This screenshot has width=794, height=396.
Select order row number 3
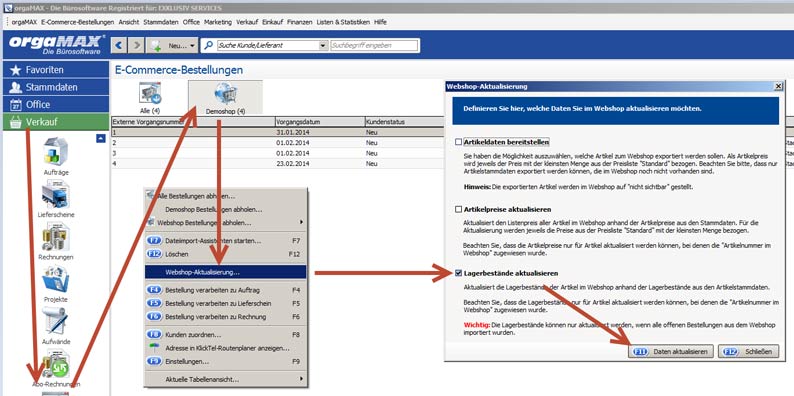277,153
